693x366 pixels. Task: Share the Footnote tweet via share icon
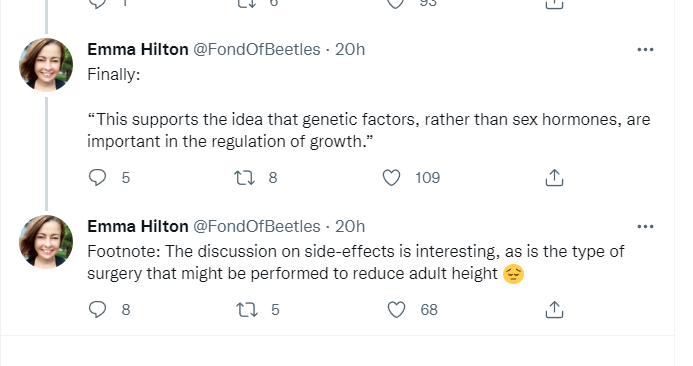(x=554, y=309)
